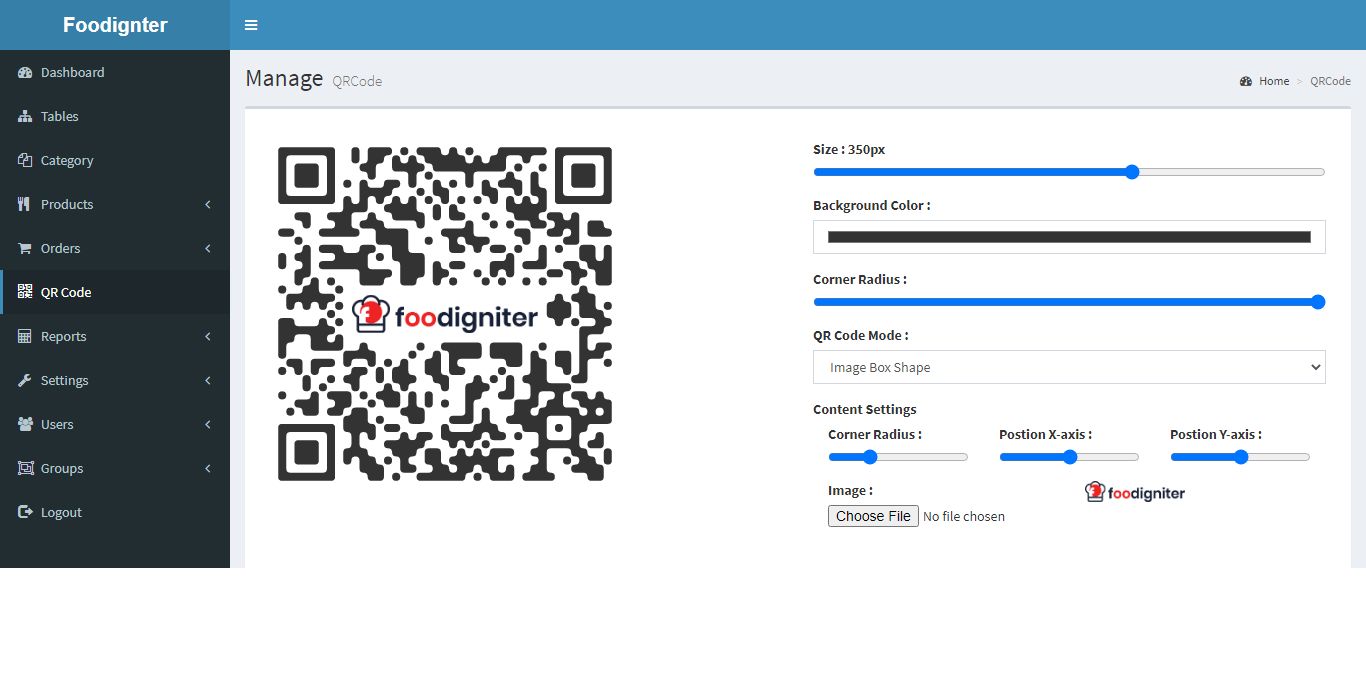Click the Foodignter brand logo link
Viewport: 1366px width, 673px height.
(x=115, y=25)
